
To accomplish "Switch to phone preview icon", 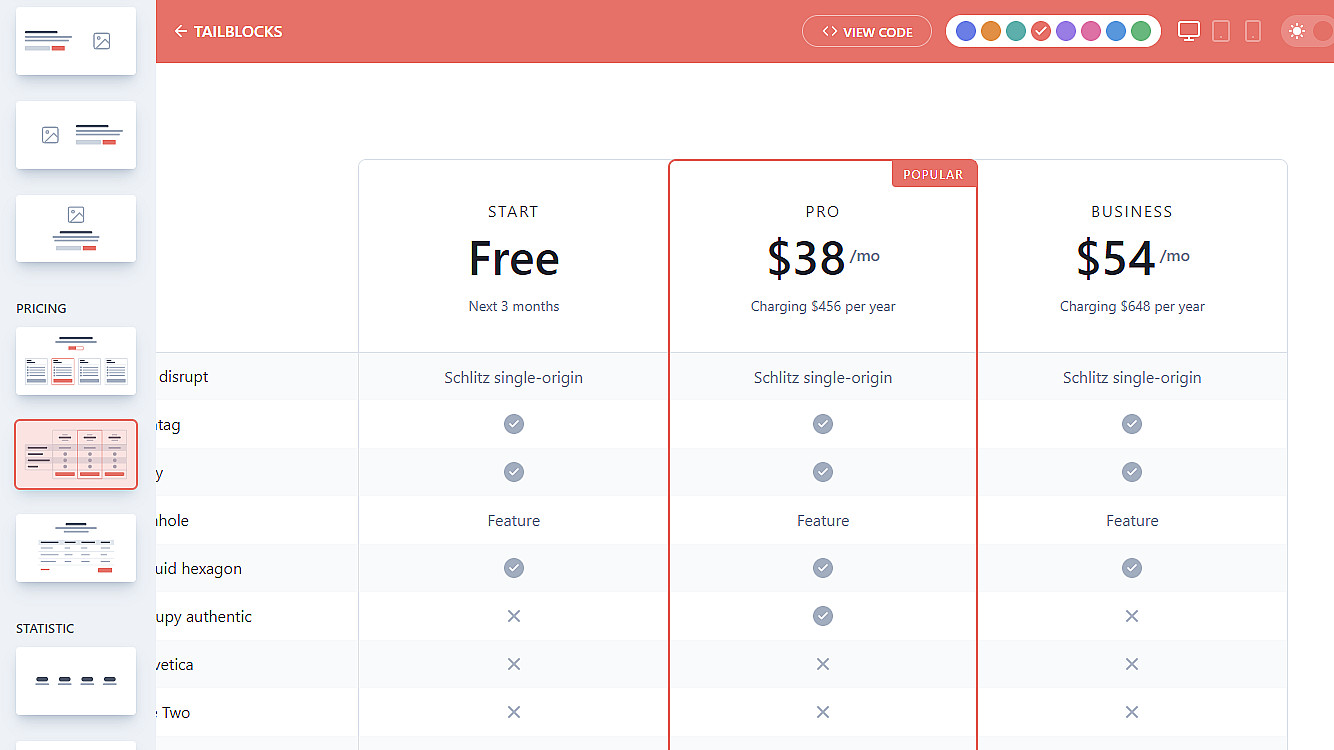I will pyautogui.click(x=1253, y=31).
